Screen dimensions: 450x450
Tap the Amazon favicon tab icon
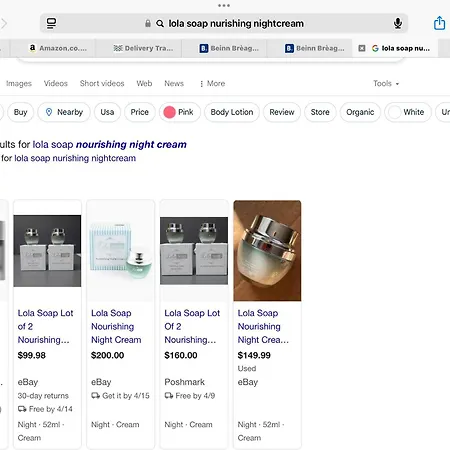point(32,48)
